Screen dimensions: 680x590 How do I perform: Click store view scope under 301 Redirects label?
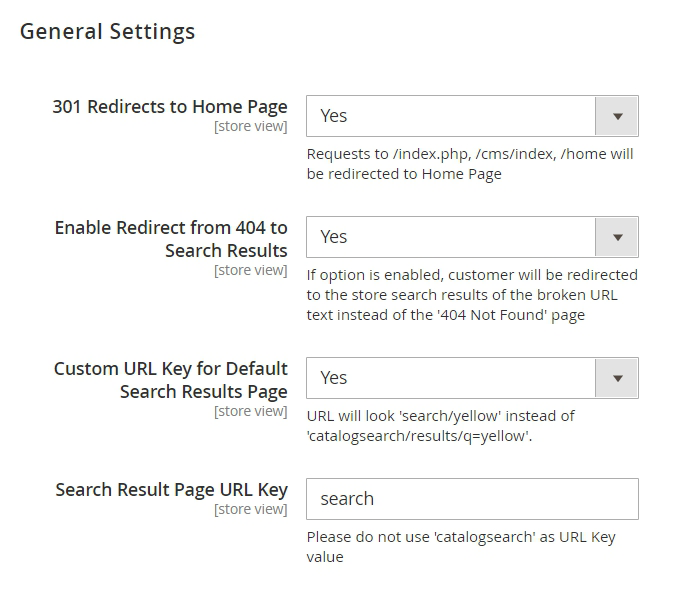(x=250, y=127)
